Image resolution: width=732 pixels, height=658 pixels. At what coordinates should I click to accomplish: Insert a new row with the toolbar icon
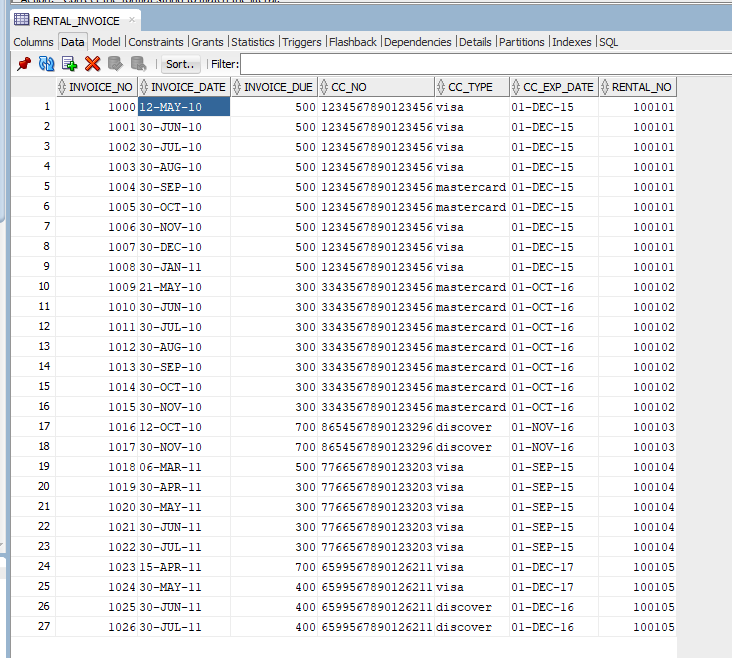69,64
